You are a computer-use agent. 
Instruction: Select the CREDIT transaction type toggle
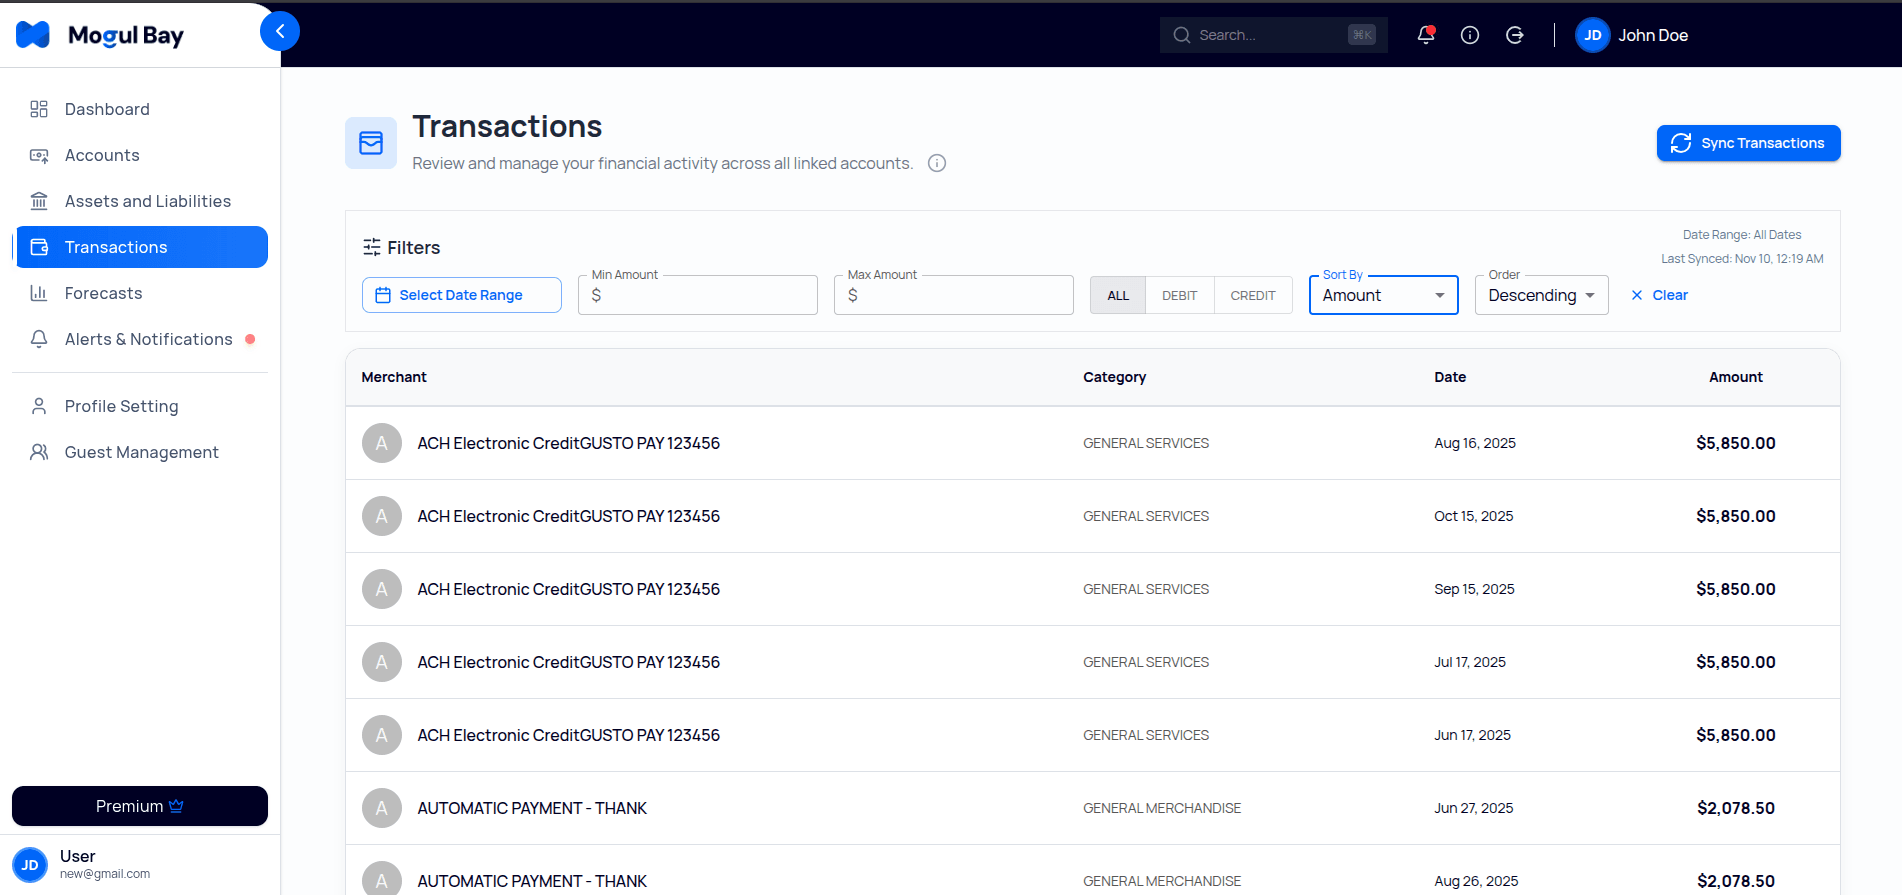click(1253, 295)
